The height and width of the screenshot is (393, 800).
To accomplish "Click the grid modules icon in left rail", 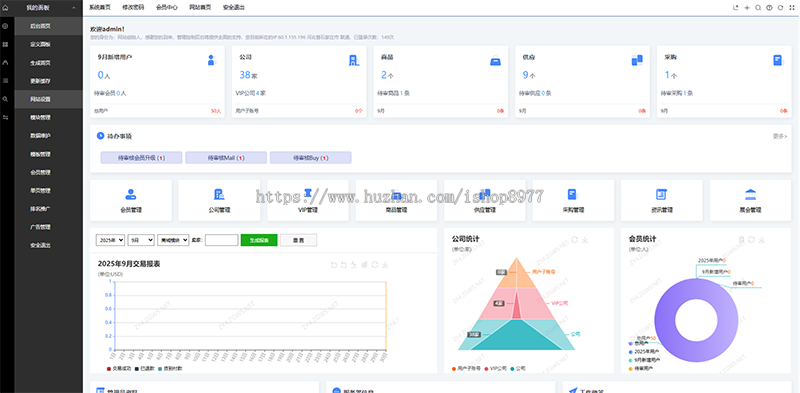I will click(5, 44).
